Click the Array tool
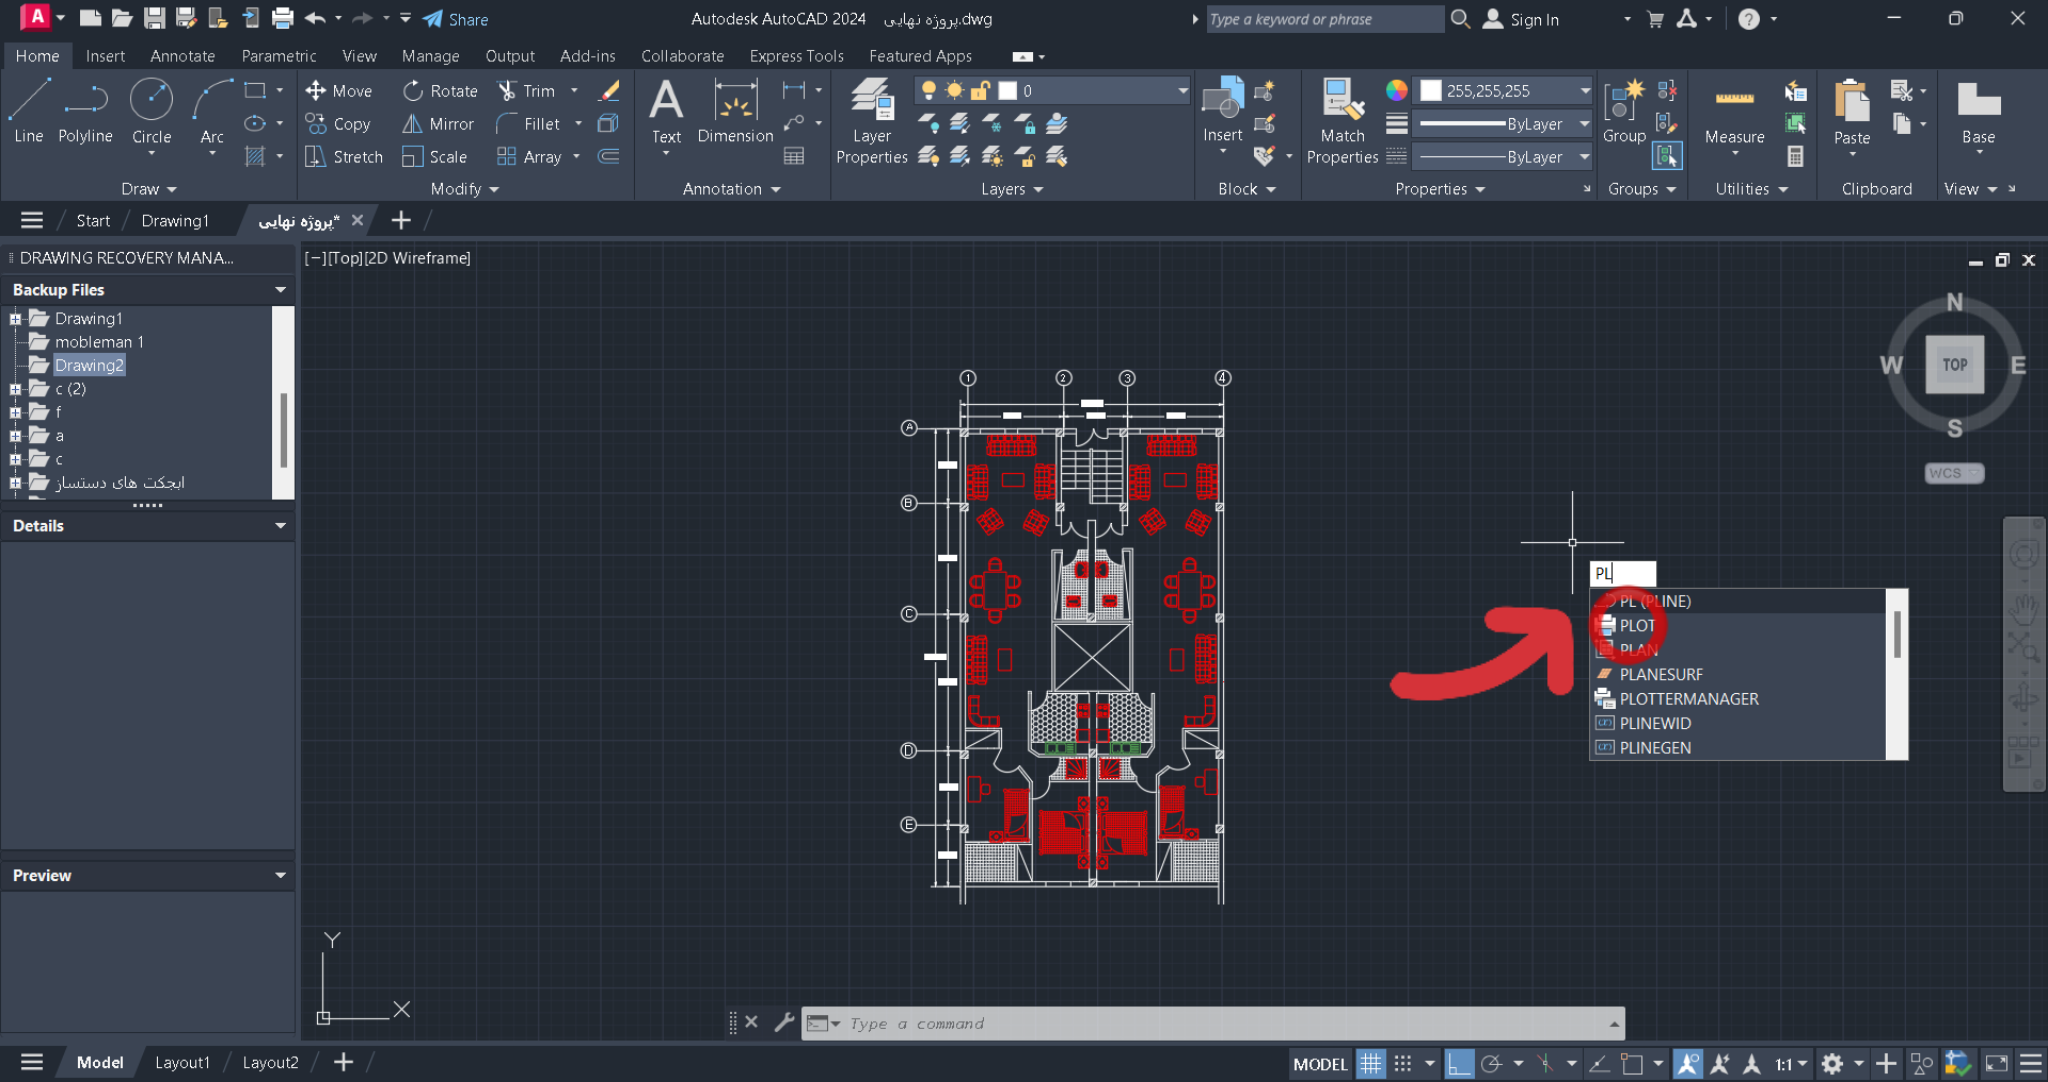This screenshot has height=1082, width=2048. 529,157
